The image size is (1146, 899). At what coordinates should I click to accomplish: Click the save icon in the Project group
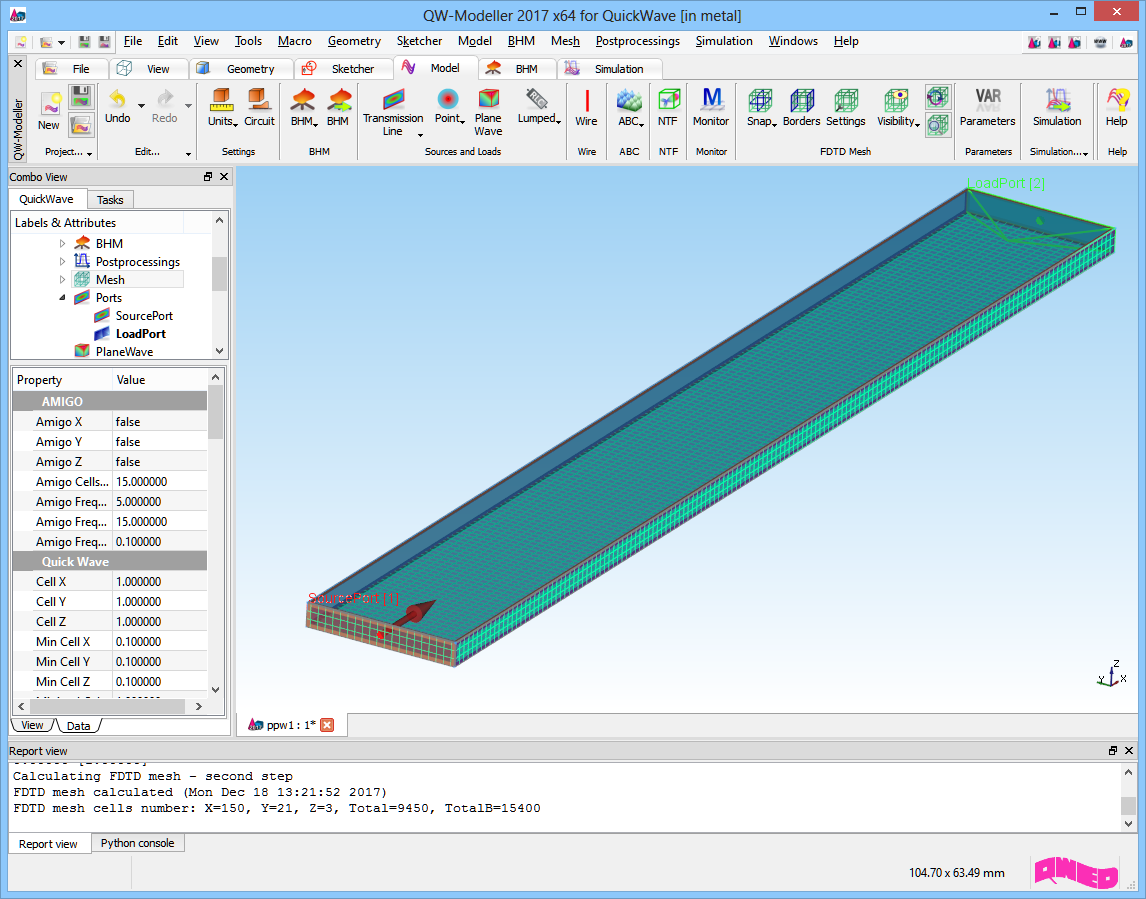(x=81, y=96)
